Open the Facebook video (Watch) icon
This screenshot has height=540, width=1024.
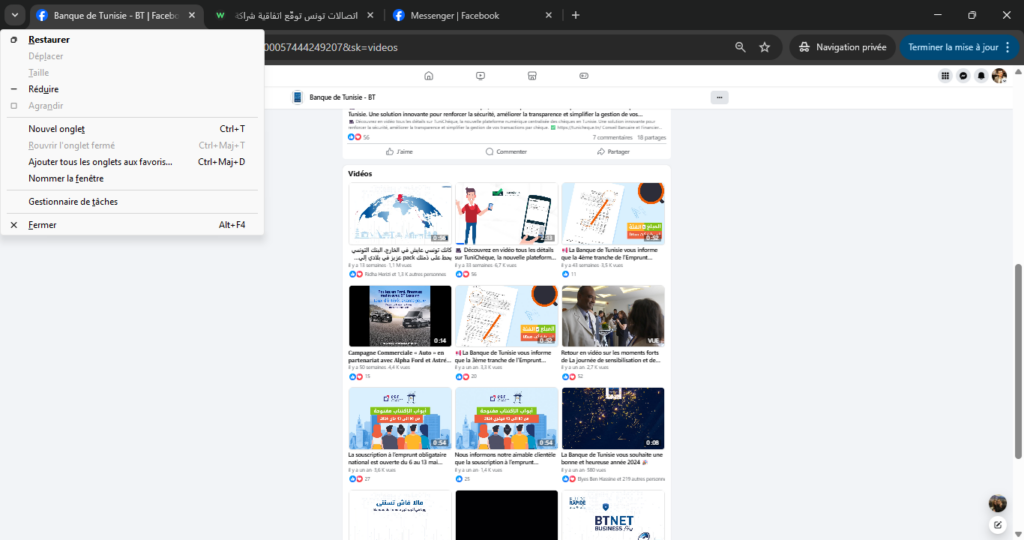pos(481,76)
